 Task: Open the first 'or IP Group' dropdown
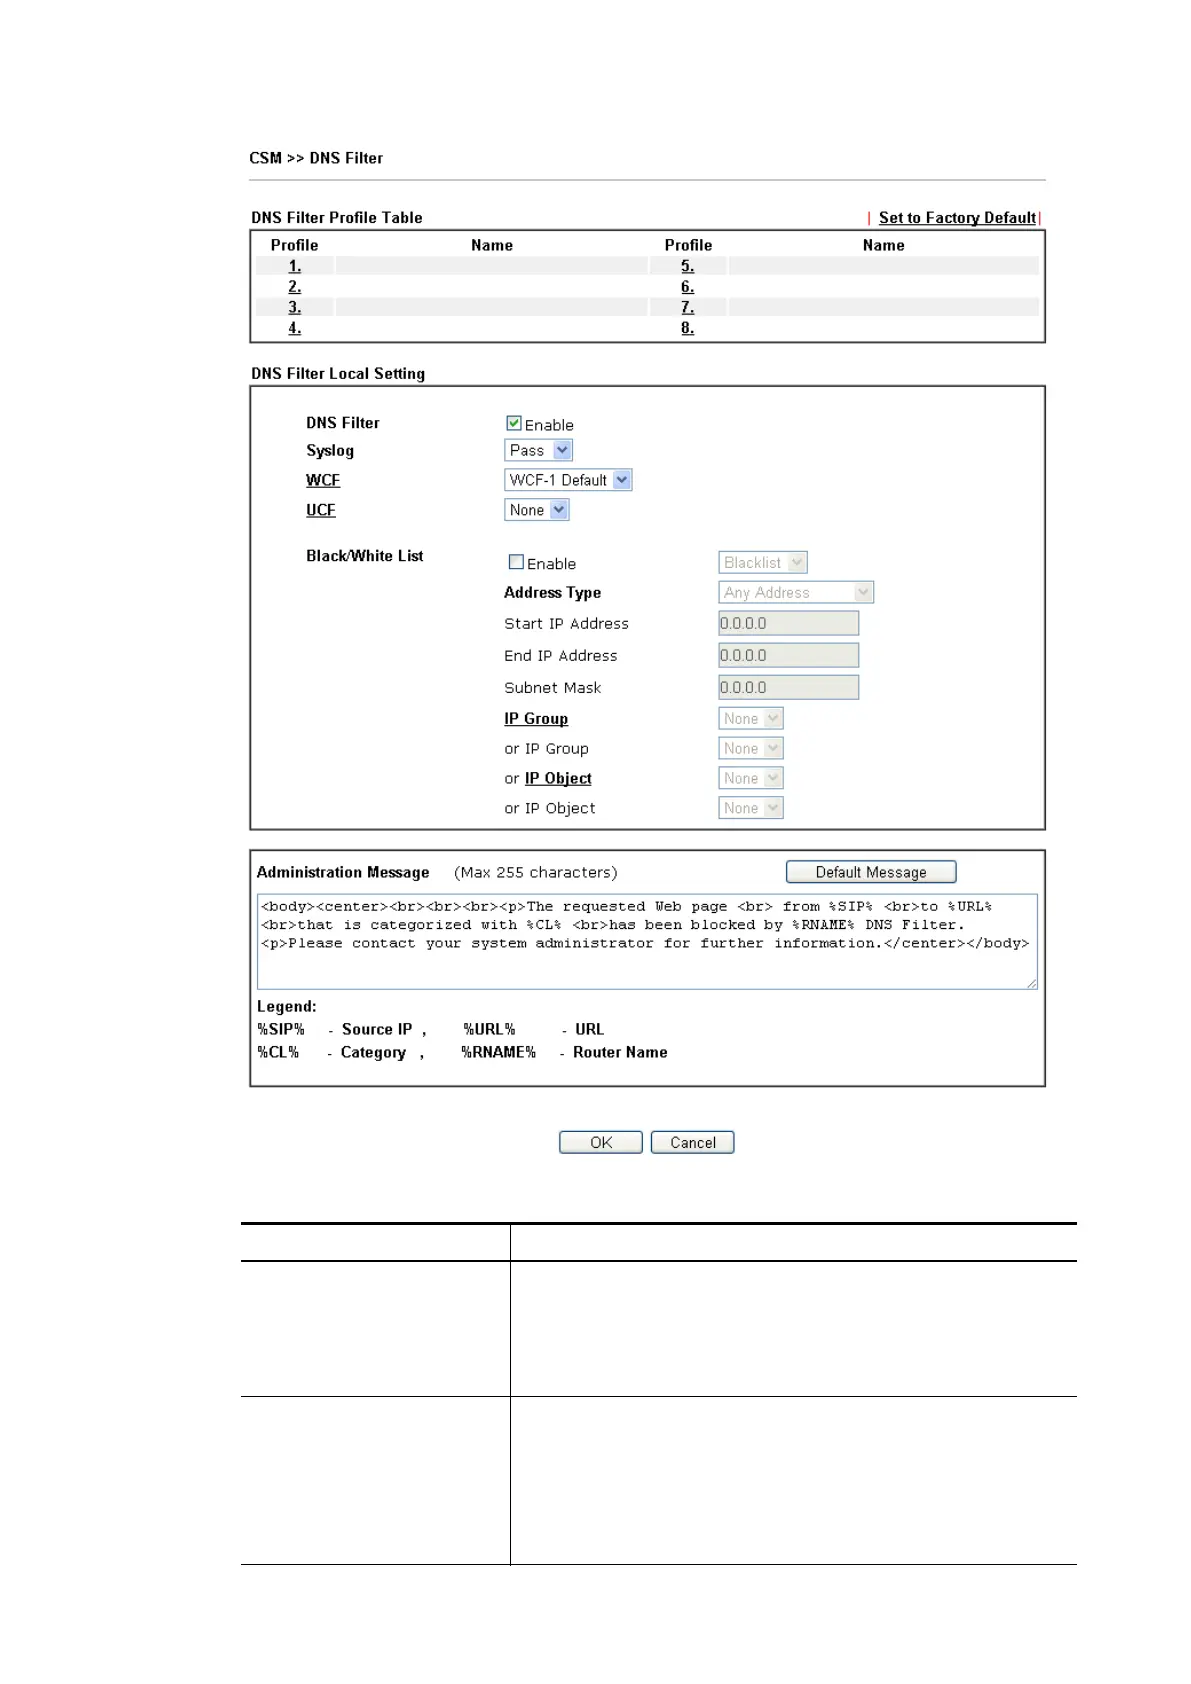coord(751,748)
